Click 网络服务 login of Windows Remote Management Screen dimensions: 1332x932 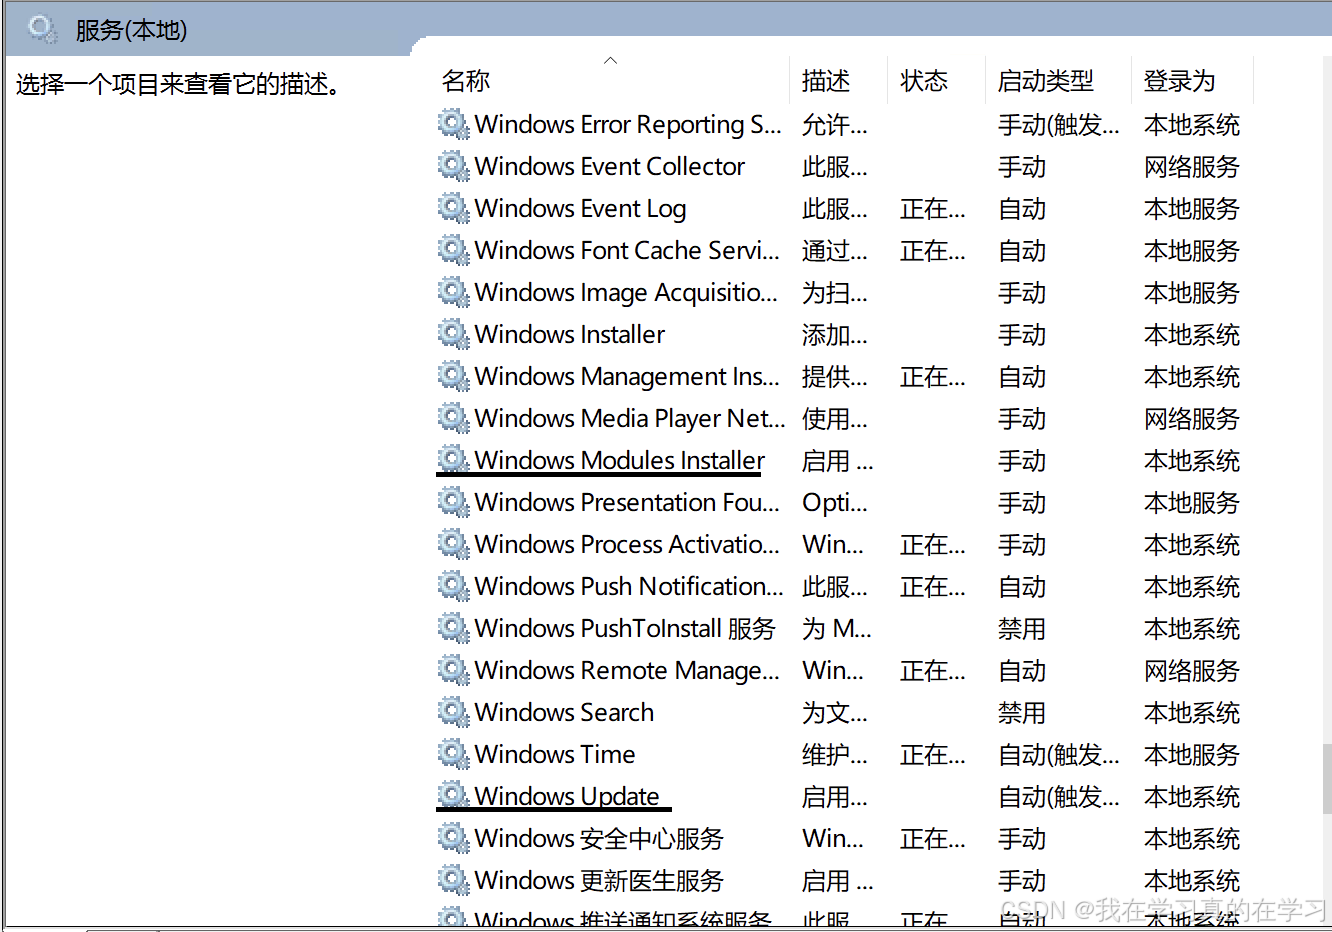coord(1192,670)
